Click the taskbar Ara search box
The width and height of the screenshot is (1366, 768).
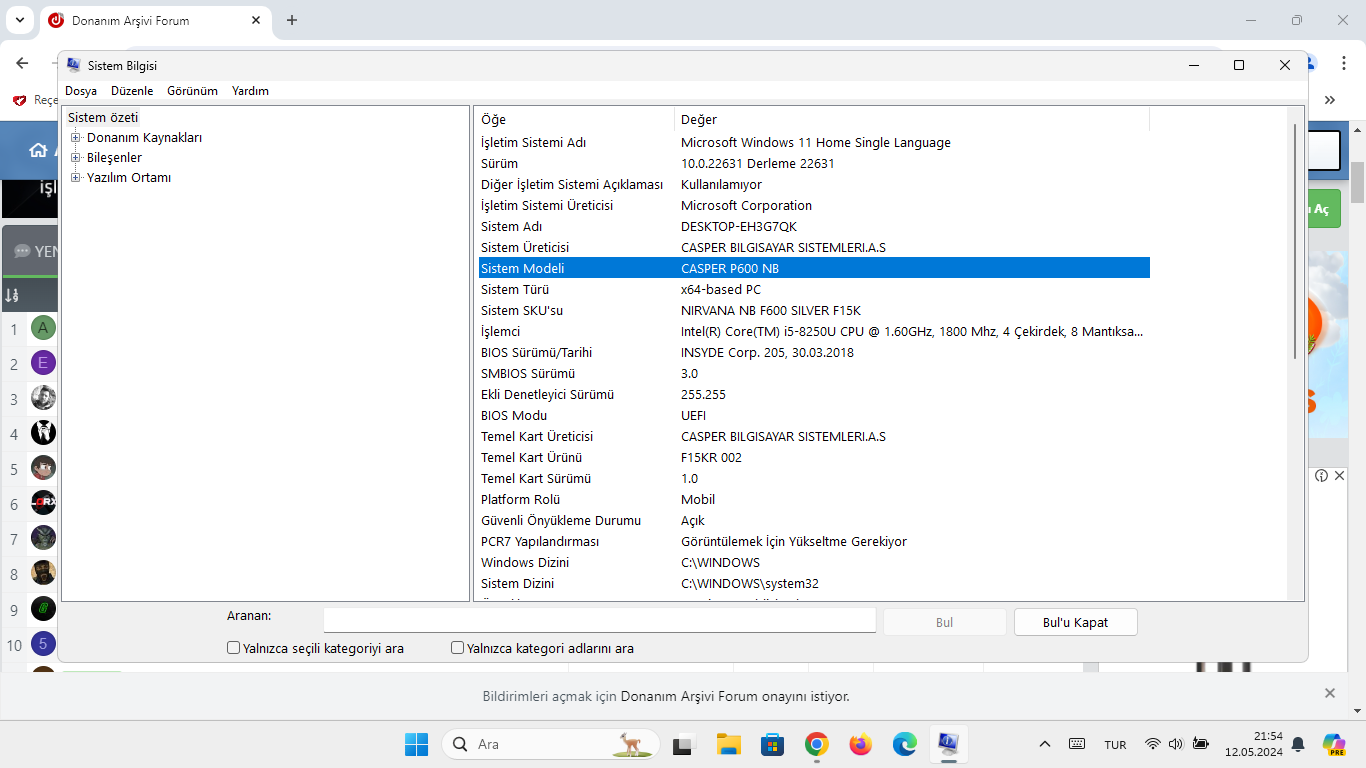pyautogui.click(x=551, y=744)
